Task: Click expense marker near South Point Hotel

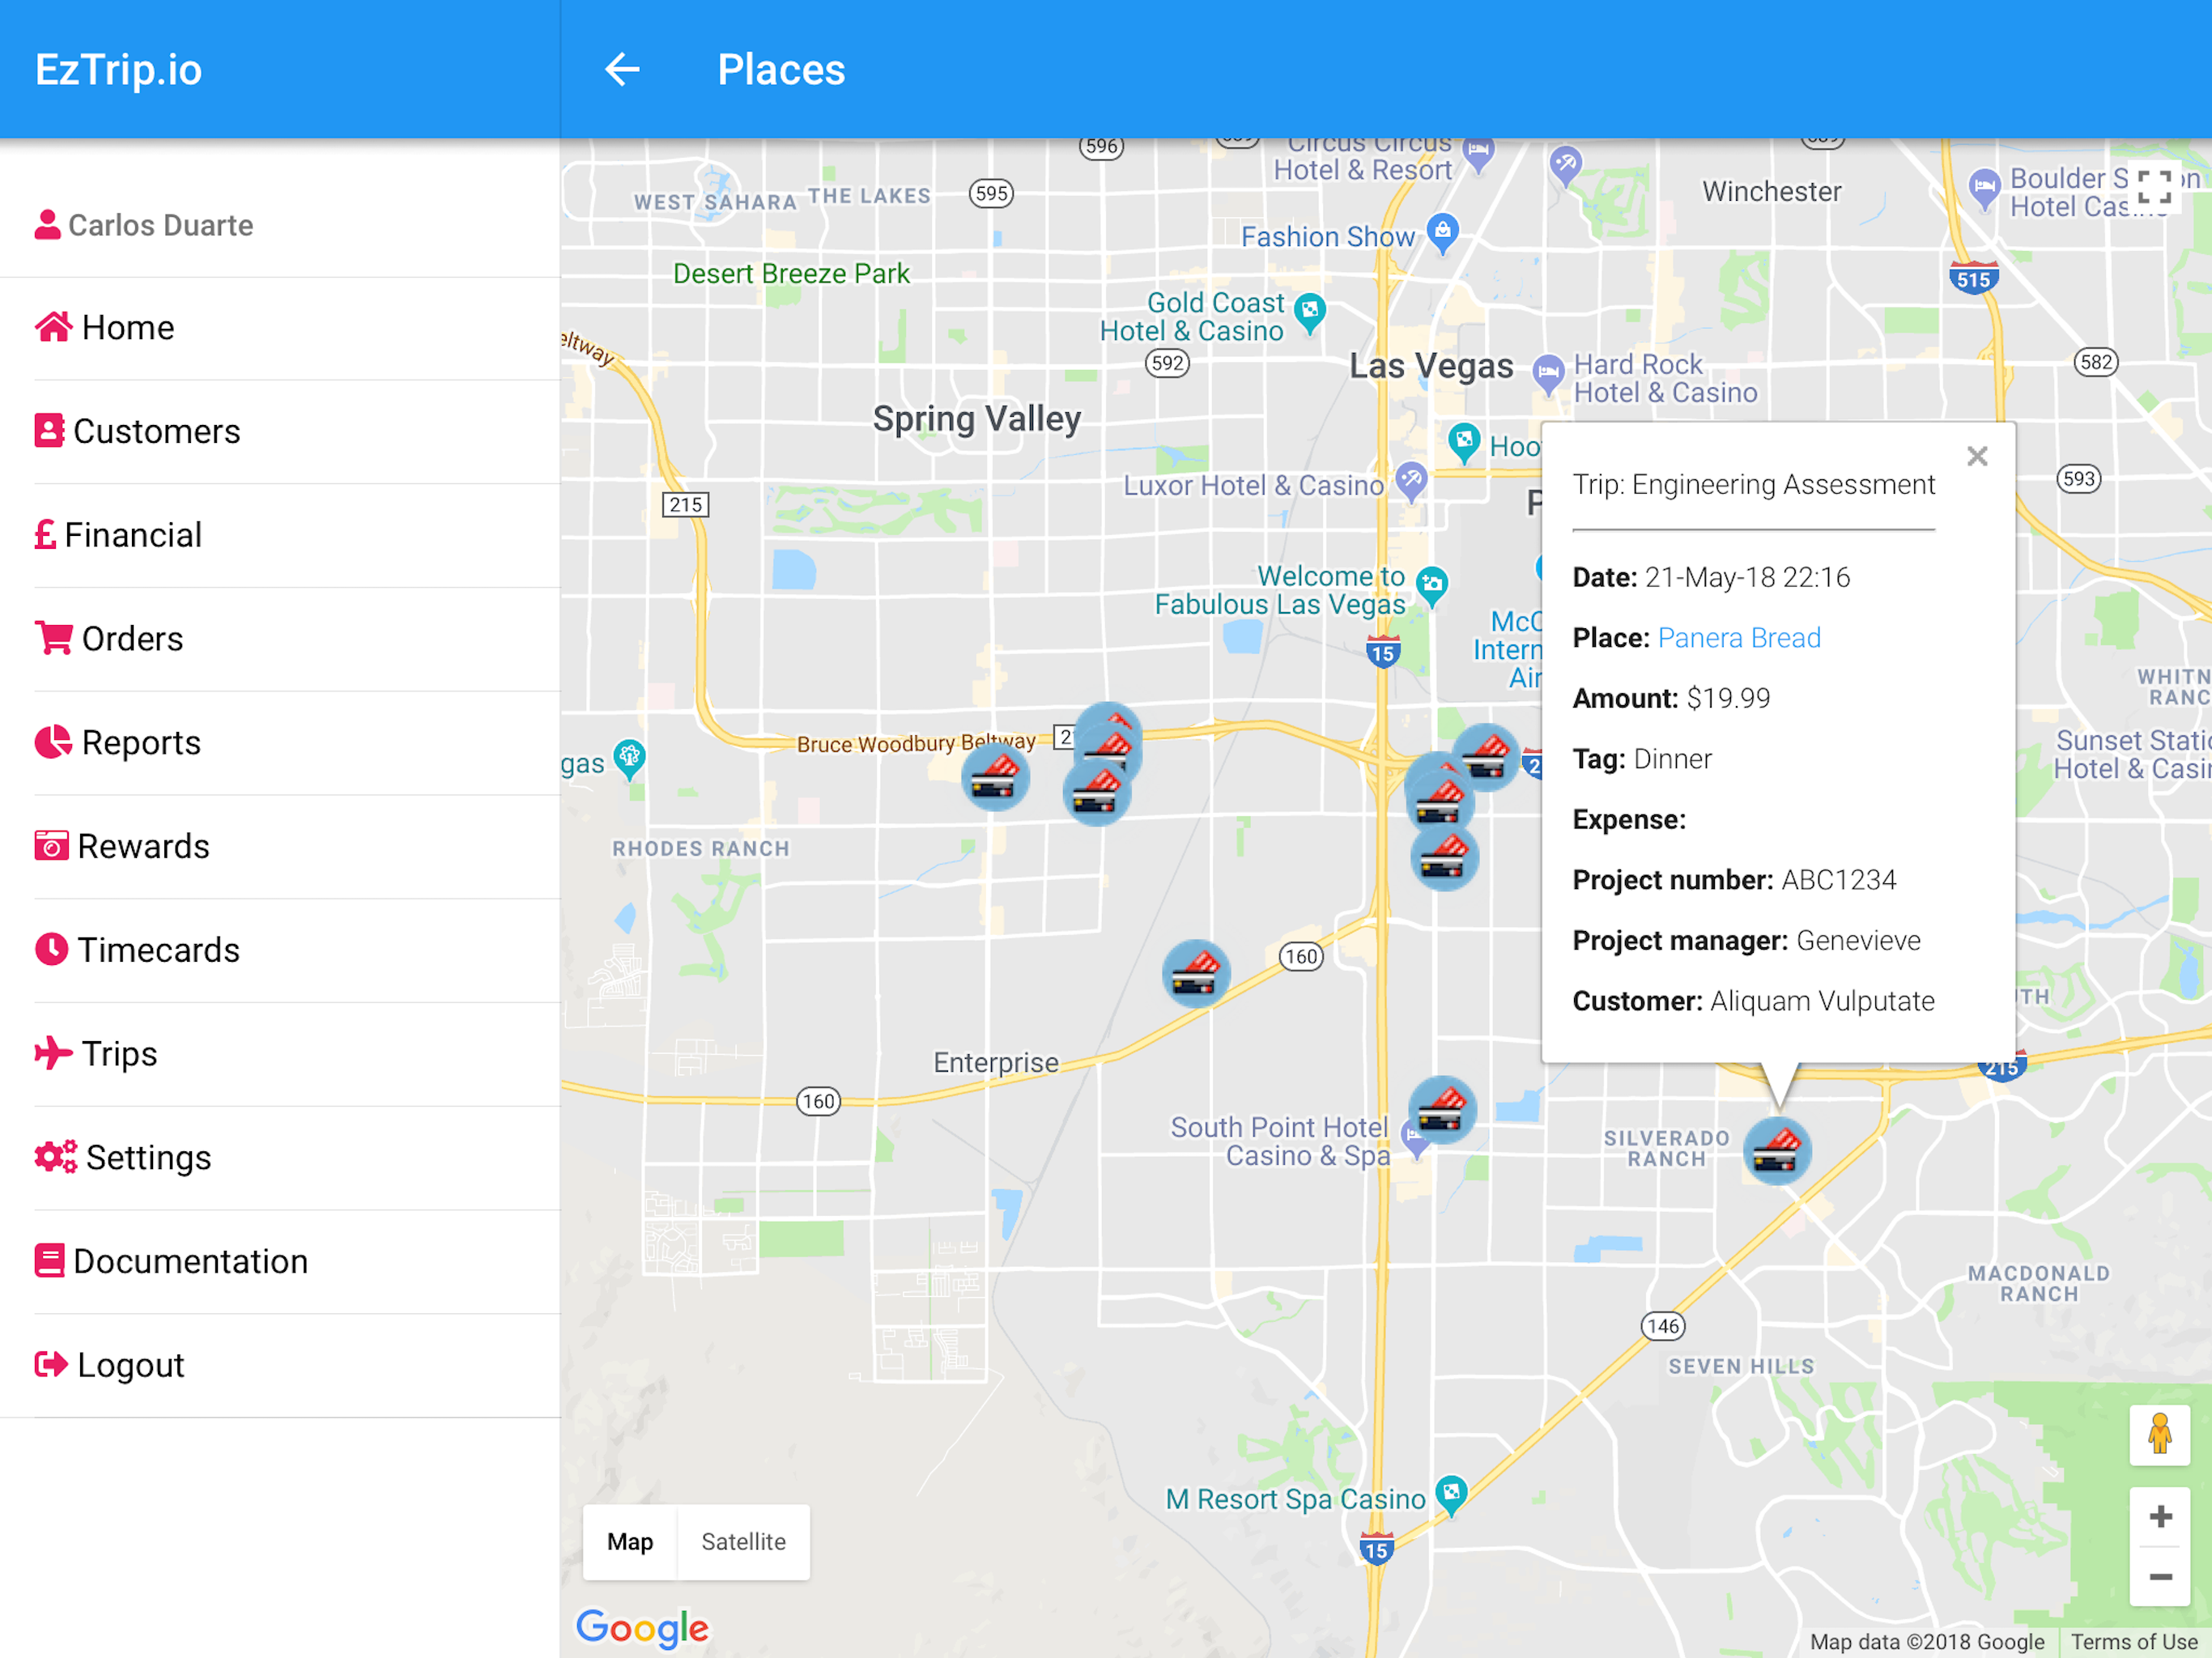Action: (1441, 1110)
